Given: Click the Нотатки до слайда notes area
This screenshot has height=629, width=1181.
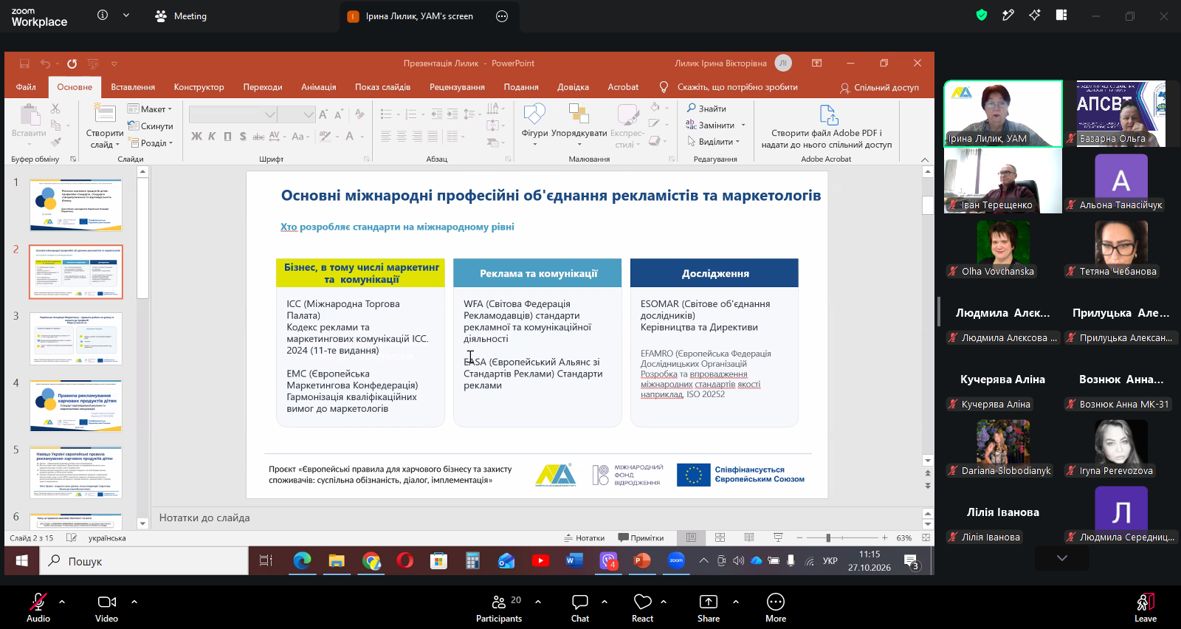Looking at the screenshot, I should coord(536,518).
